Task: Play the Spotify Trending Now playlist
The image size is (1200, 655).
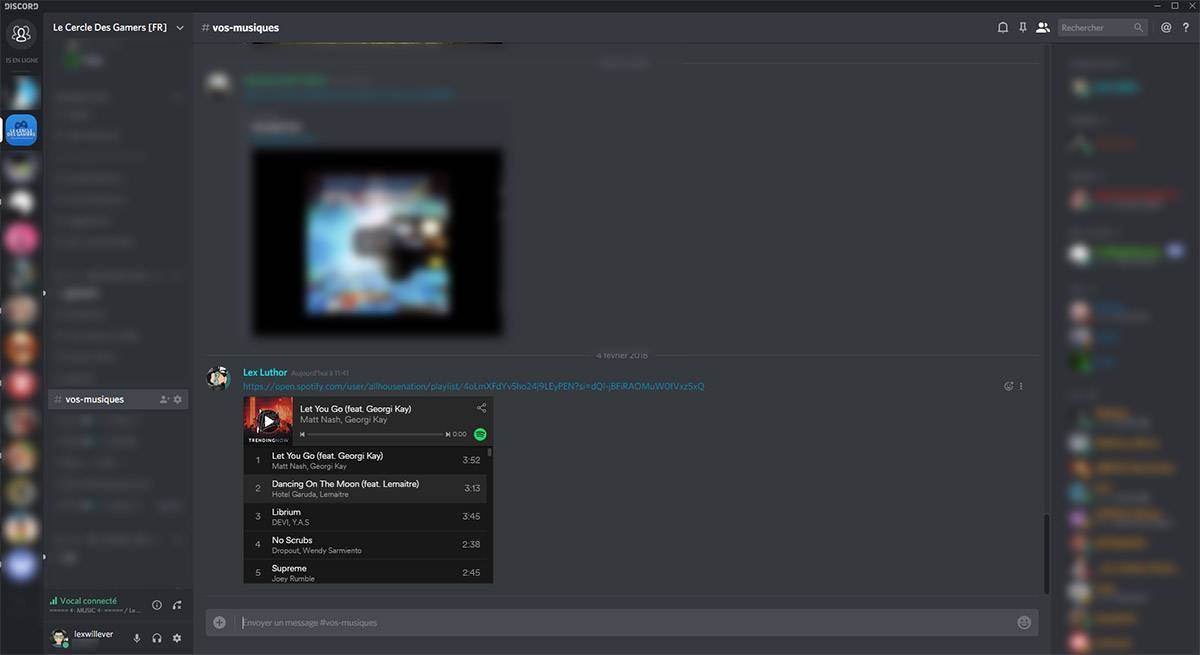Action: coord(268,421)
